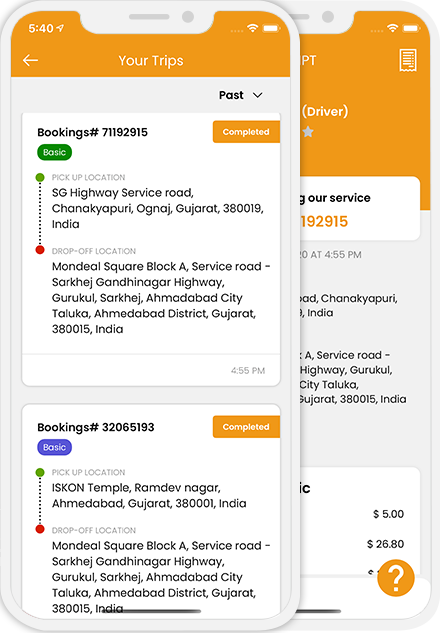Tap the red drop-off dot of booking 71192915
Image resolution: width=440 pixels, height=633 pixels.
(40, 250)
